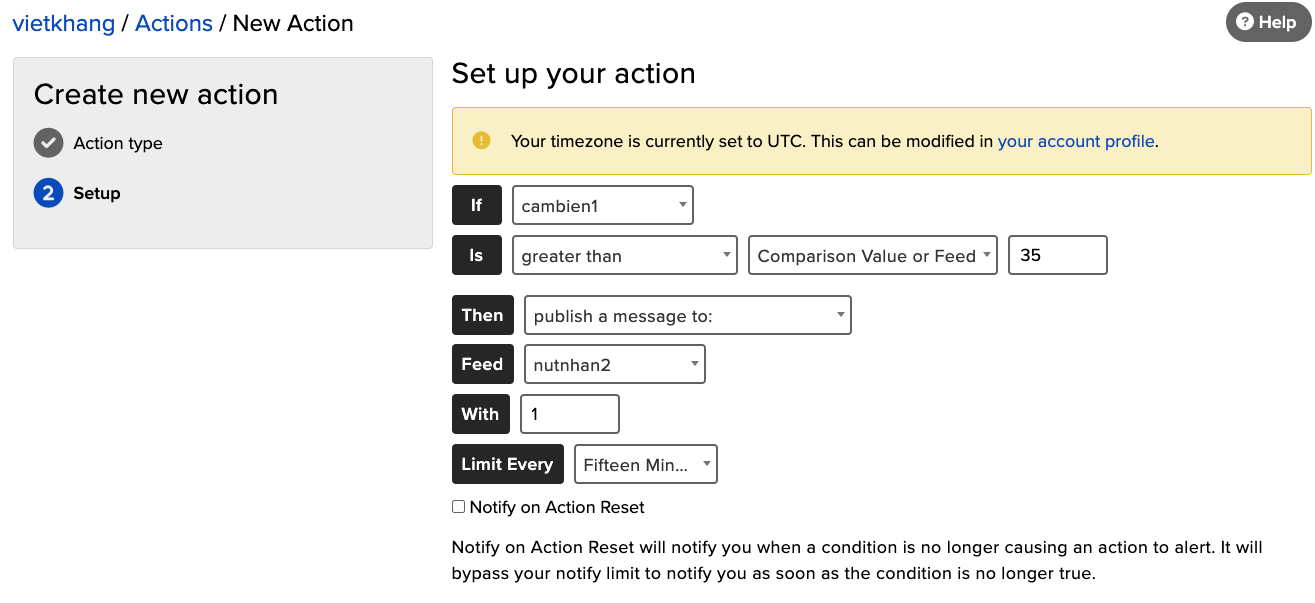Open the cambien1 feed dropdown
This screenshot has width=1315, height=603.
[602, 206]
